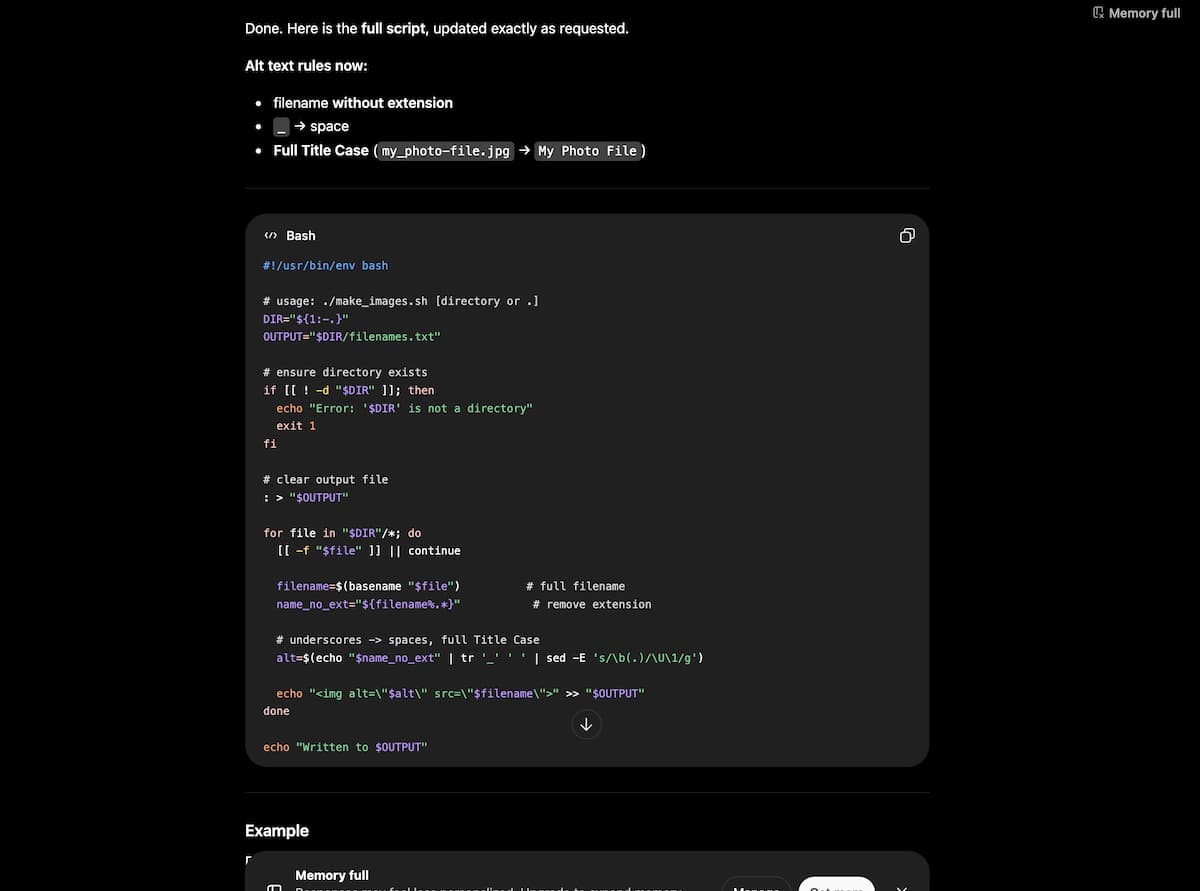Click the 'Alt text rules now:' text
Screen dimensions: 1200x891
click(x=306, y=66)
